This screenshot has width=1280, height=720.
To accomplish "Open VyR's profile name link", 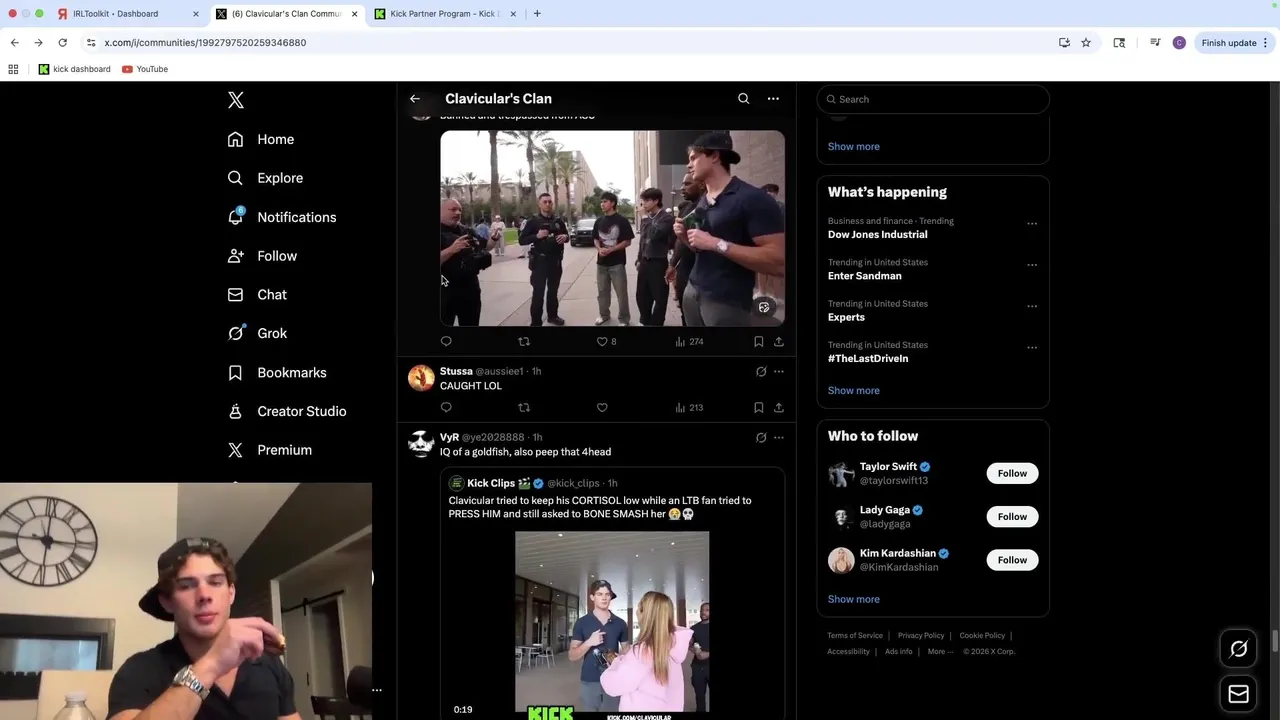I will coord(449,438).
